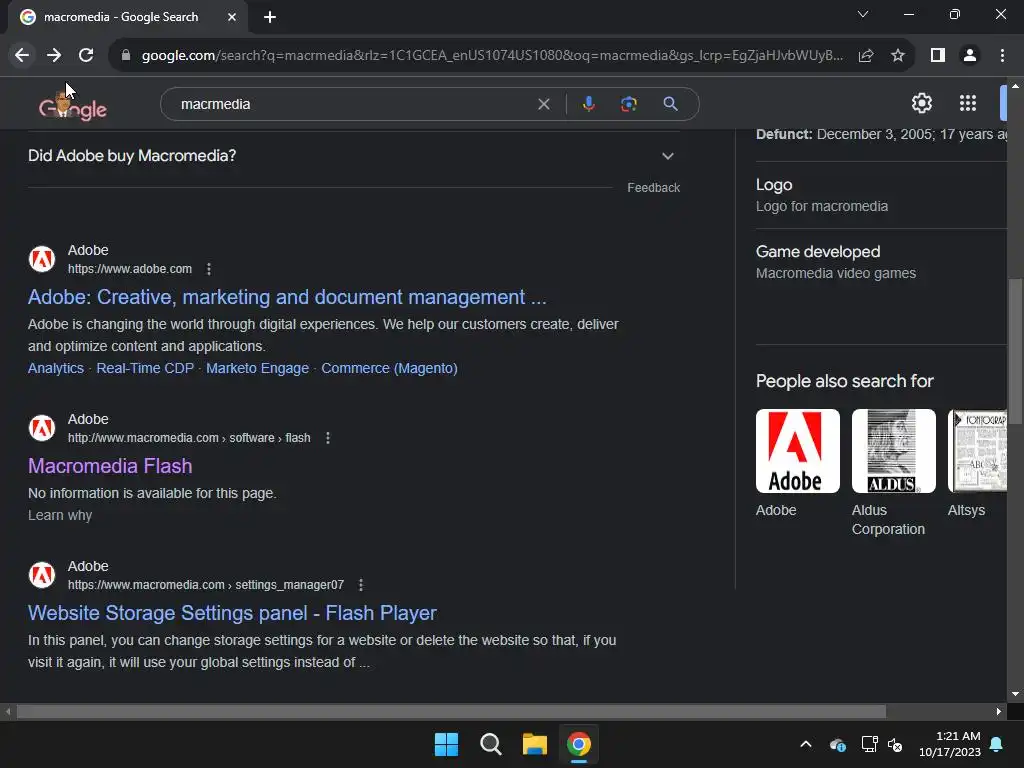Go forward with the browser forward arrow
The image size is (1024, 768).
(x=54, y=56)
